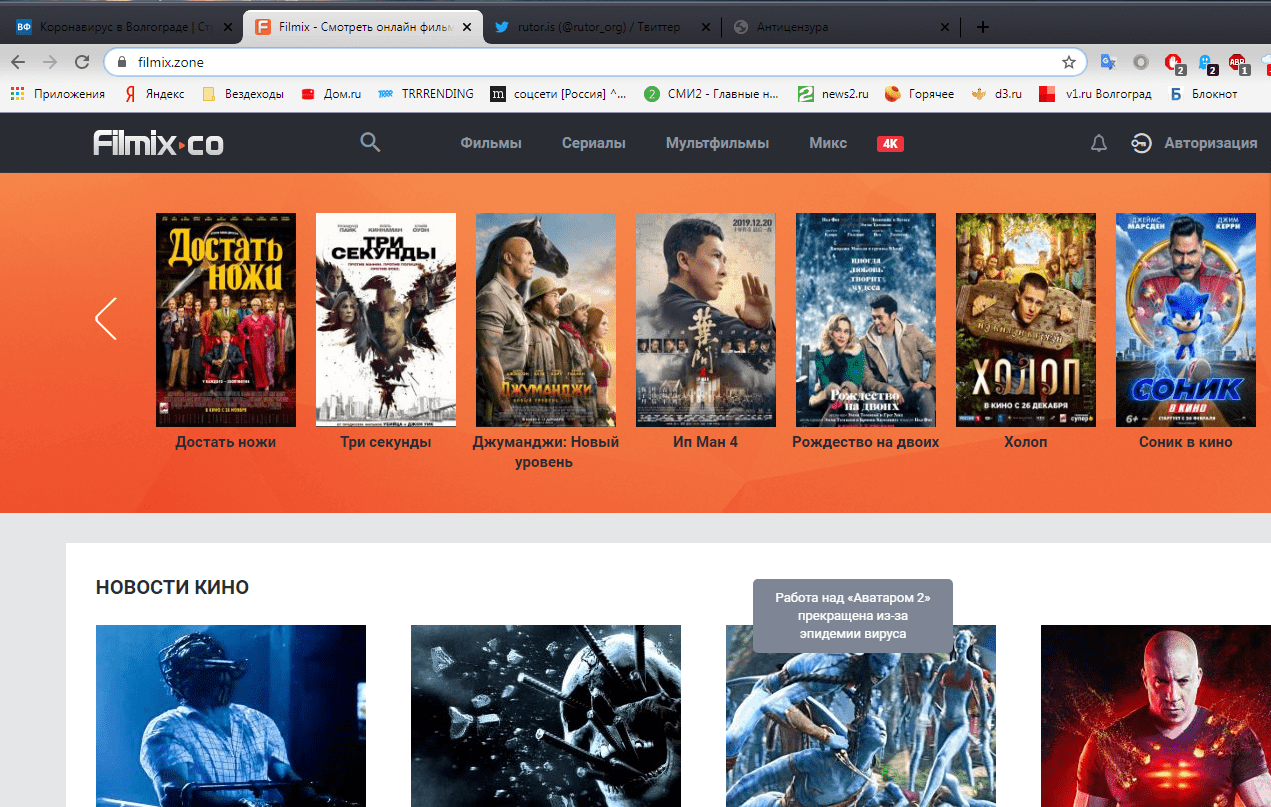
Task: Open the Apps (Приложения) bookmarks shortcut
Action: point(58,94)
